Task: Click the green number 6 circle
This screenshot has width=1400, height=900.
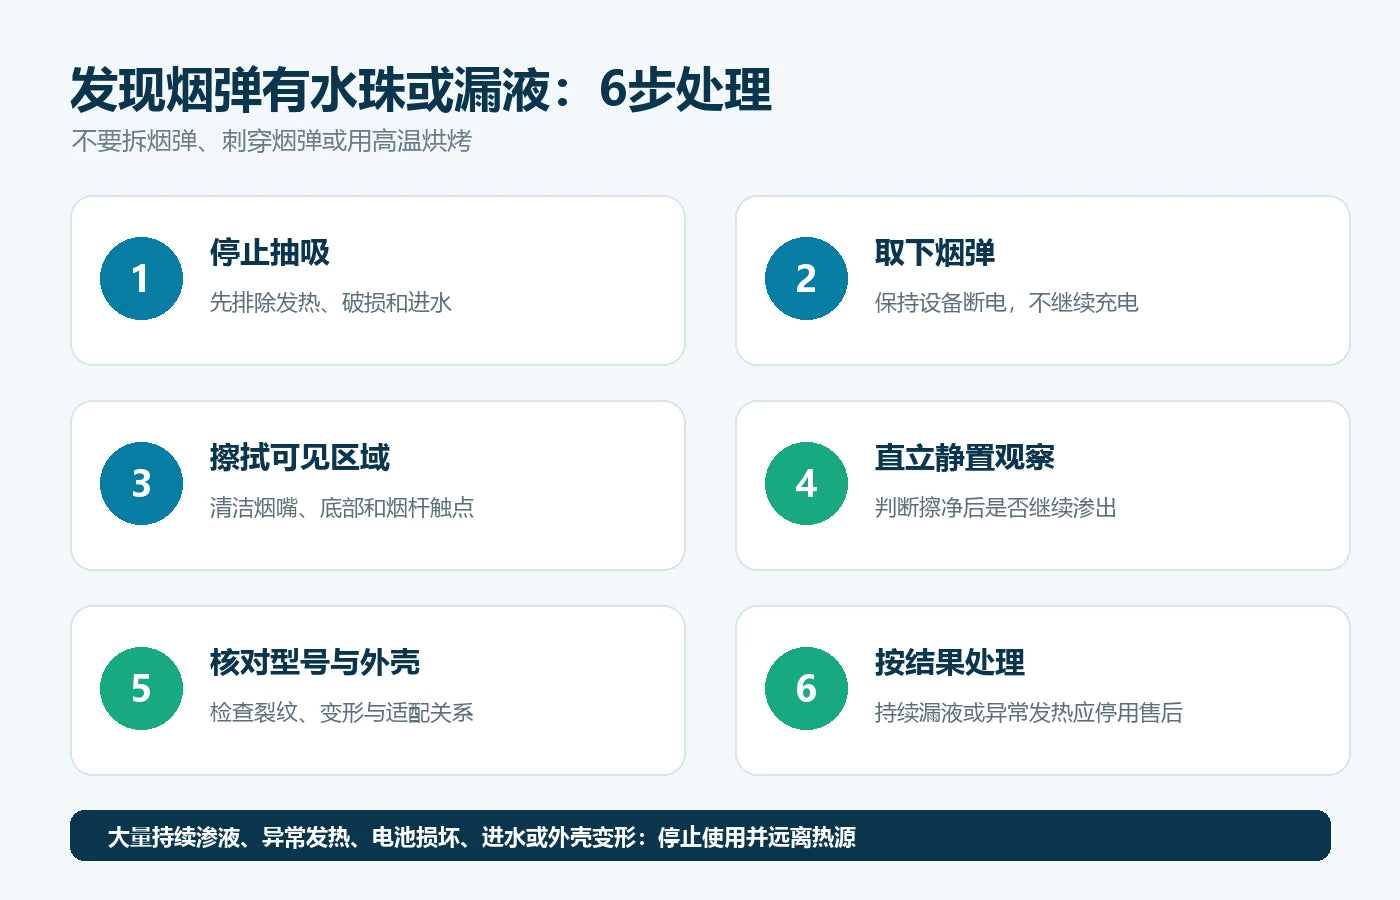Action: 806,688
